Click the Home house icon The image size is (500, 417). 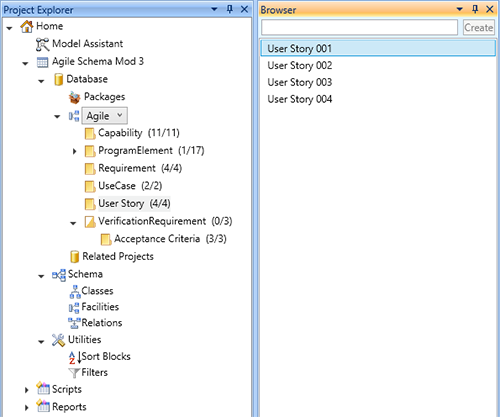(27, 26)
